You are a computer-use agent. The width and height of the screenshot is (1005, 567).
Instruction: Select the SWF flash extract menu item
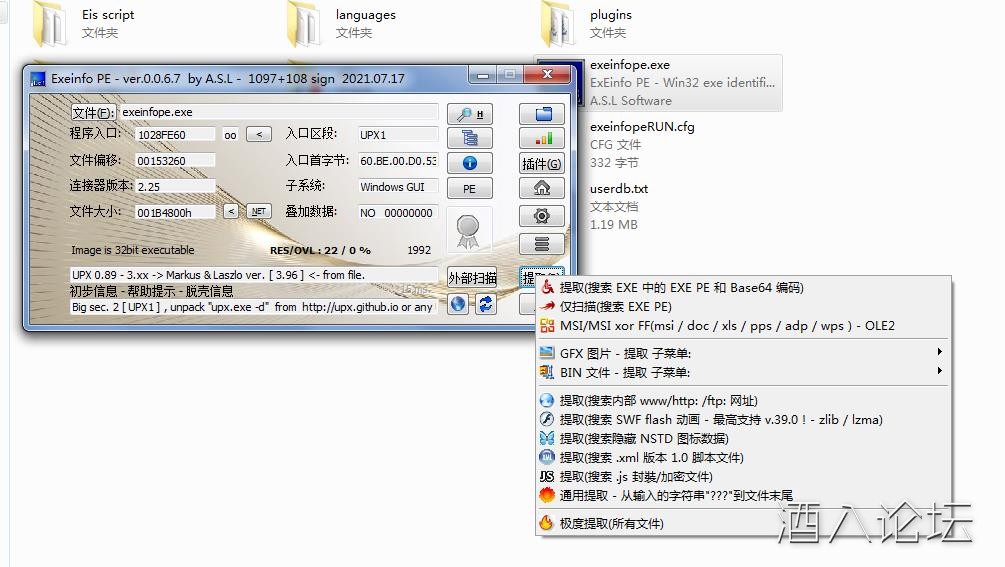(x=720, y=420)
